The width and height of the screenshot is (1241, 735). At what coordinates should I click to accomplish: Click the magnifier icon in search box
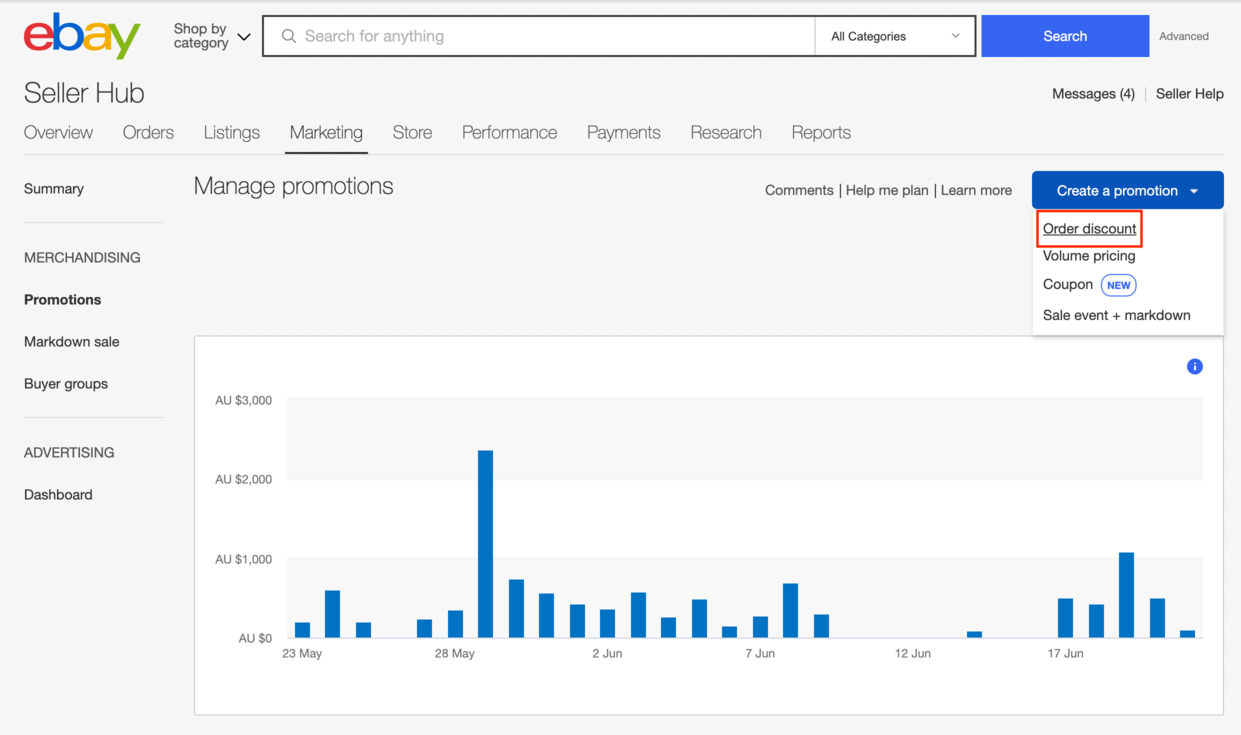(x=288, y=36)
